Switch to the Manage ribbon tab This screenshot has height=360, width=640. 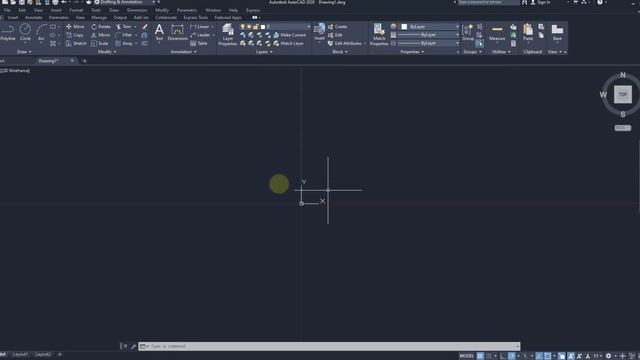(99, 18)
